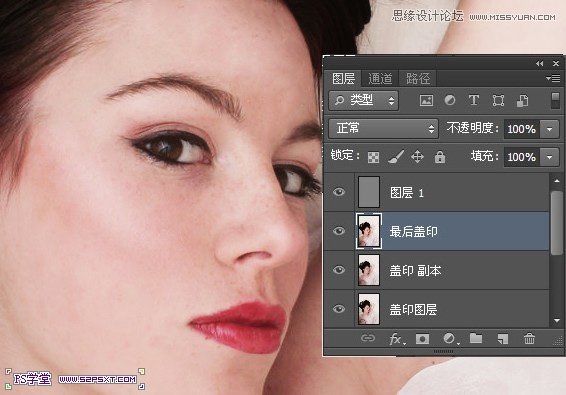Open the 类型 filter type dropdown
This screenshot has width=566, height=395.
click(363, 100)
